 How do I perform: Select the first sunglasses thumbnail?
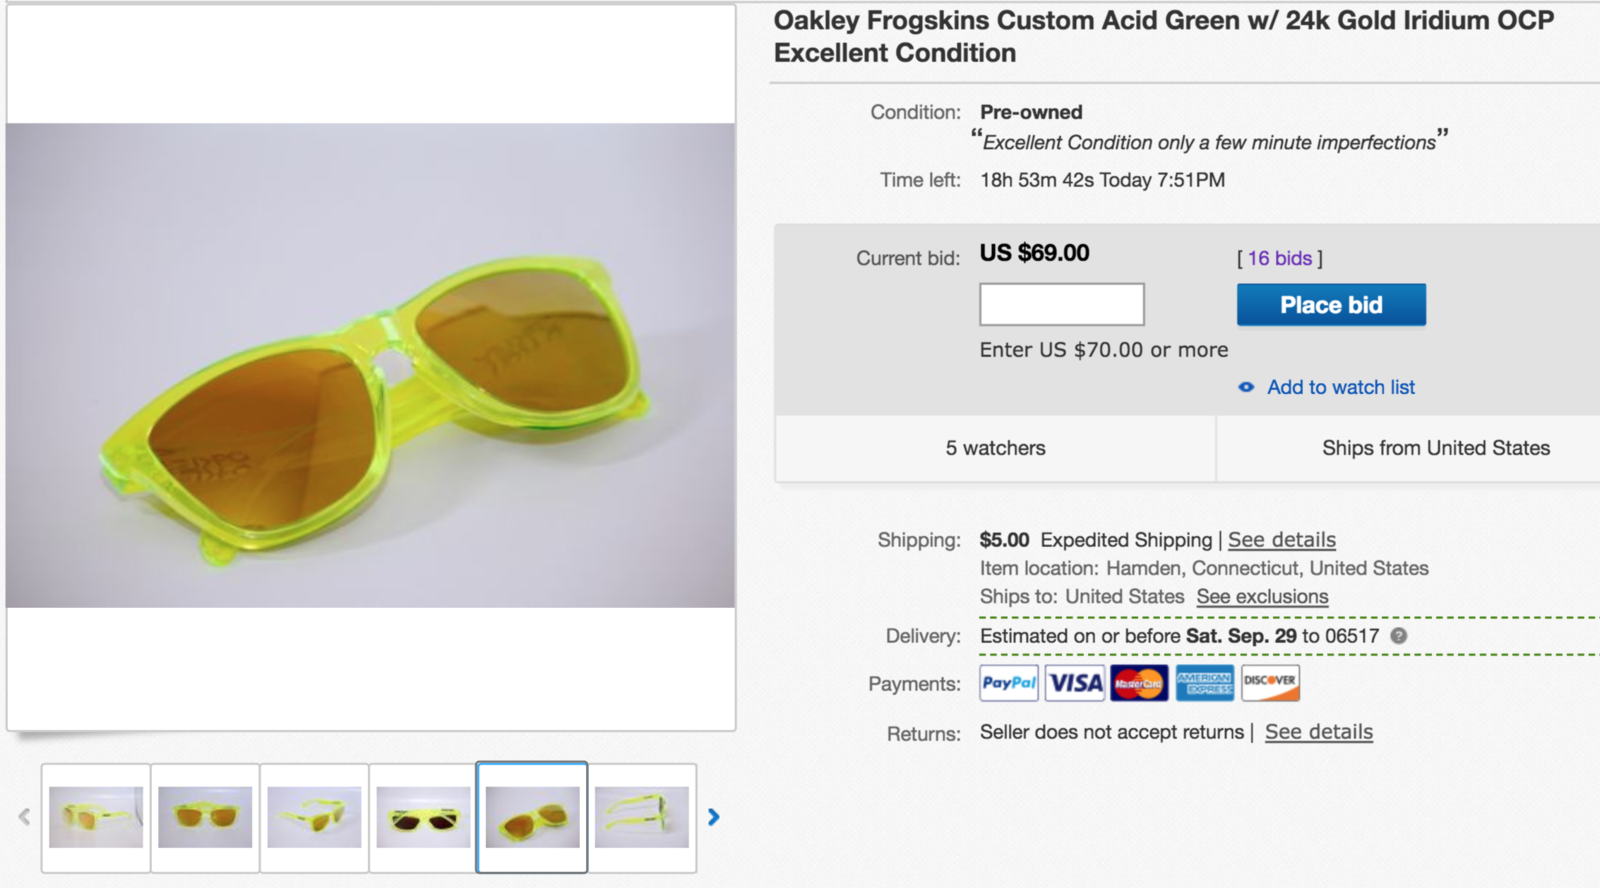(96, 817)
